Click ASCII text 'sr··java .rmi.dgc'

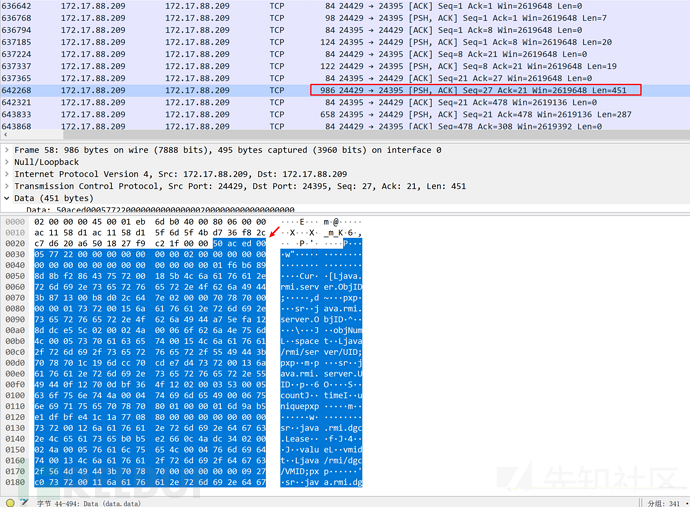(321, 428)
